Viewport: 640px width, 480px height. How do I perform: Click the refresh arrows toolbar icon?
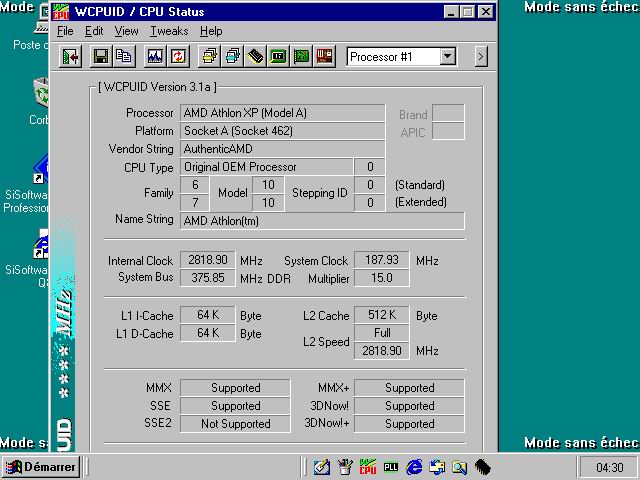click(x=178, y=56)
